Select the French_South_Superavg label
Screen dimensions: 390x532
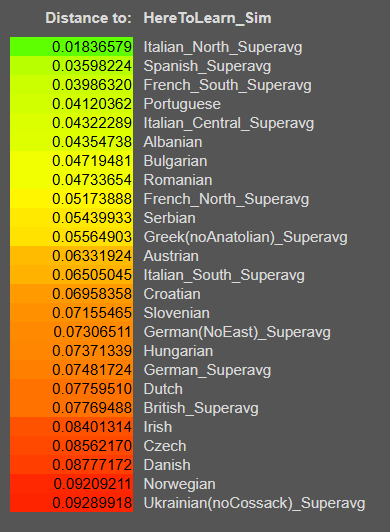[227, 85]
